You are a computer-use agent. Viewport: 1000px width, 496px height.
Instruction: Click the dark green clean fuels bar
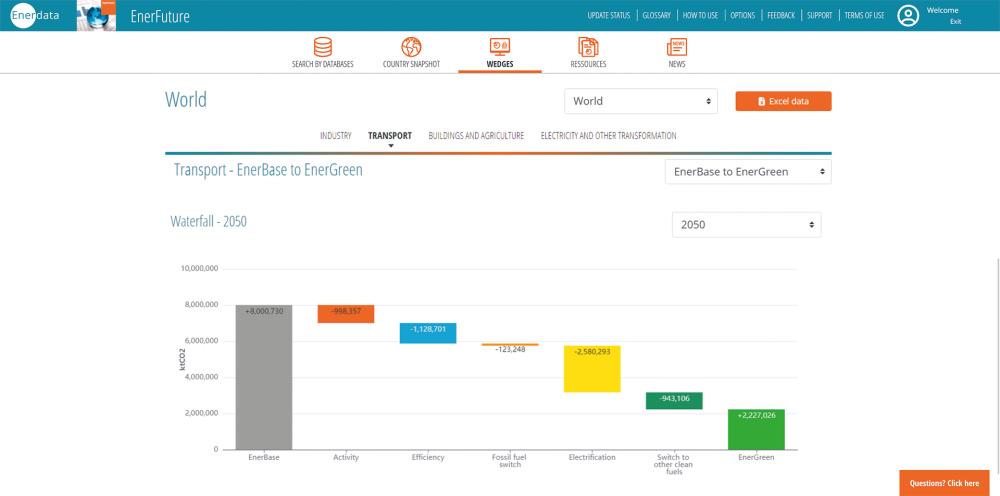pos(674,400)
